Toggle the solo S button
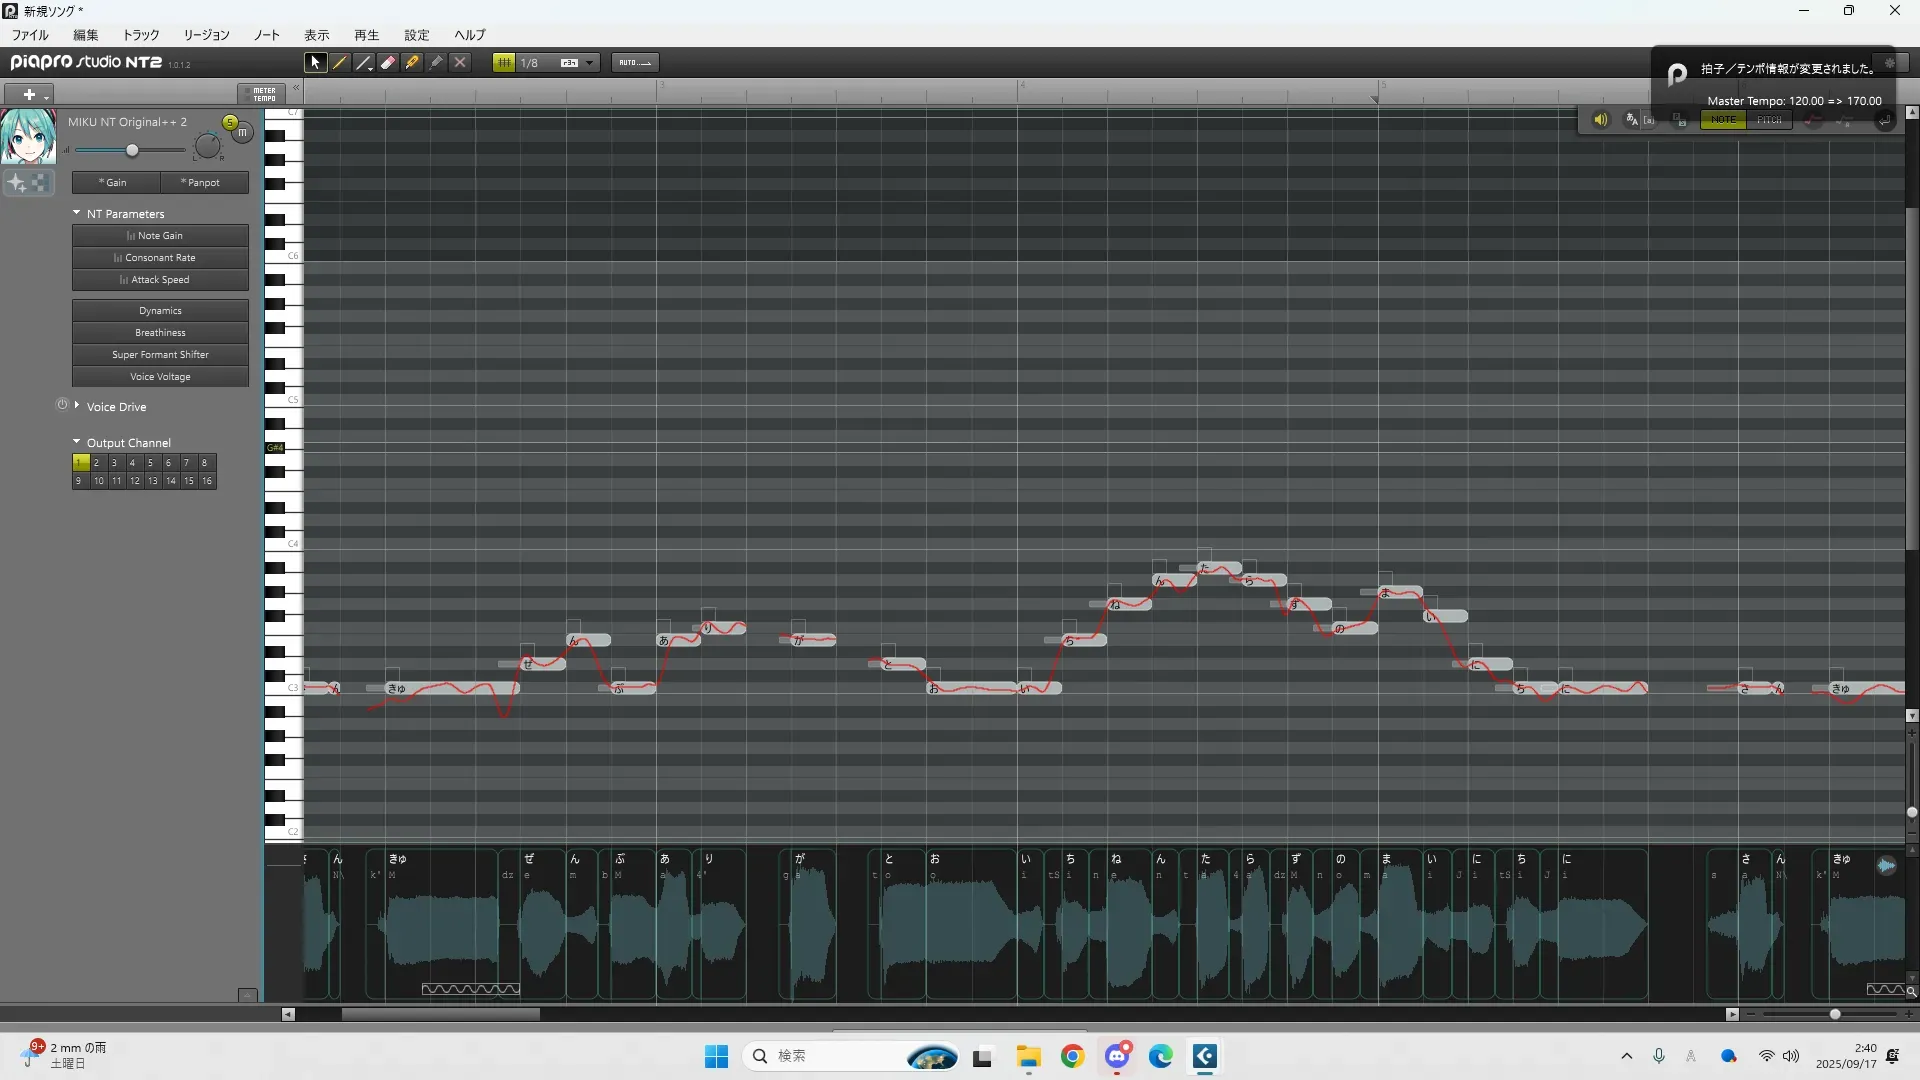Image resolution: width=1920 pixels, height=1080 pixels. click(230, 123)
